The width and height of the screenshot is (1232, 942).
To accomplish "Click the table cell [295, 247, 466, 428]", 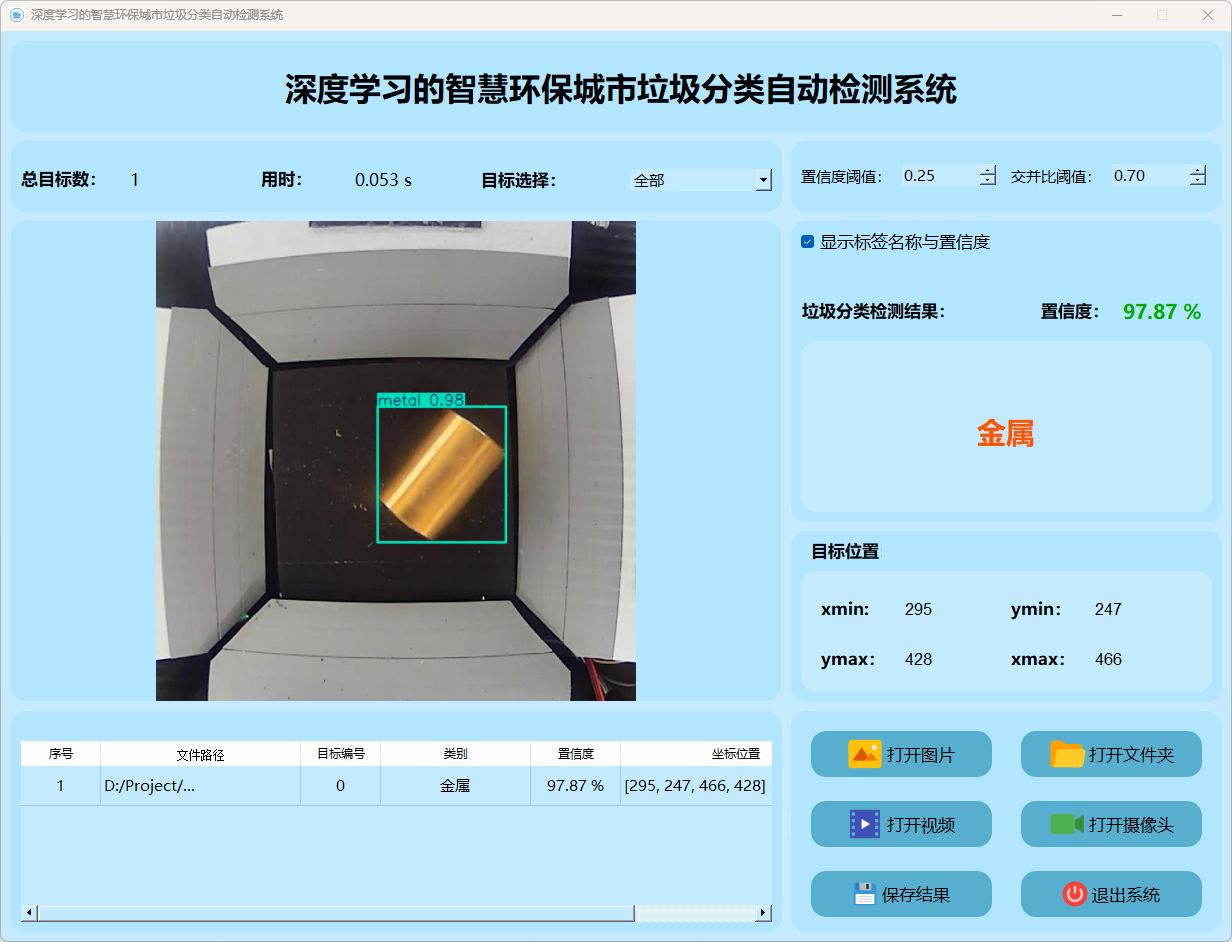I will pyautogui.click(x=696, y=786).
